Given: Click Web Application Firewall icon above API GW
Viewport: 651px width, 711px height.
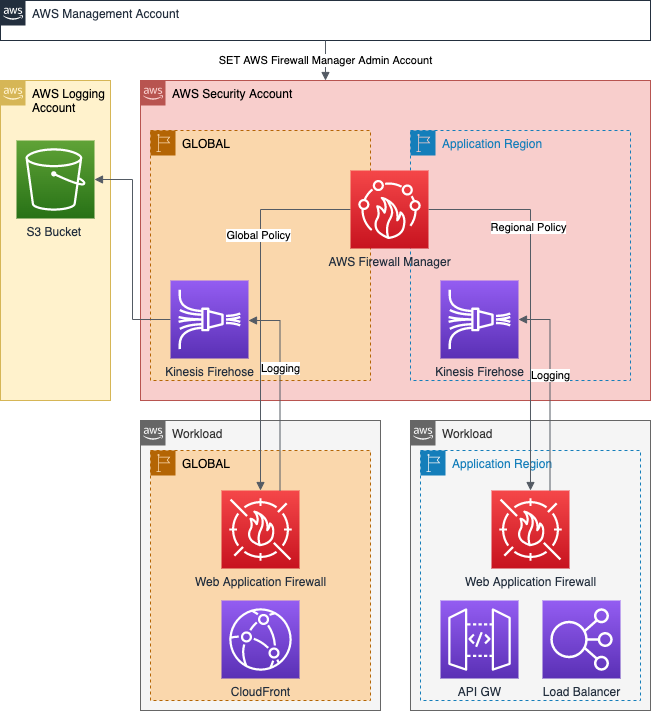Looking at the screenshot, I should 530,529.
